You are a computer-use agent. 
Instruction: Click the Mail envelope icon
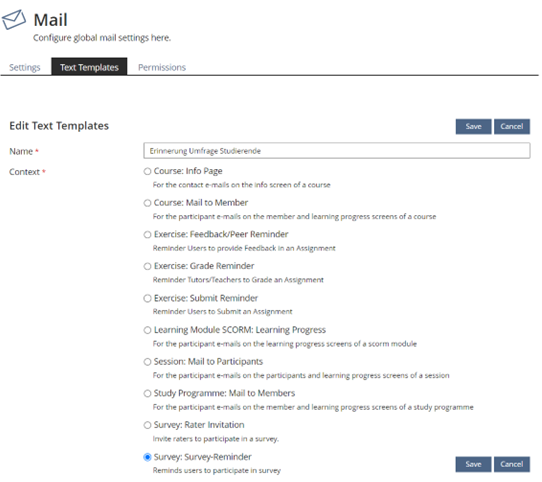tap(14, 19)
